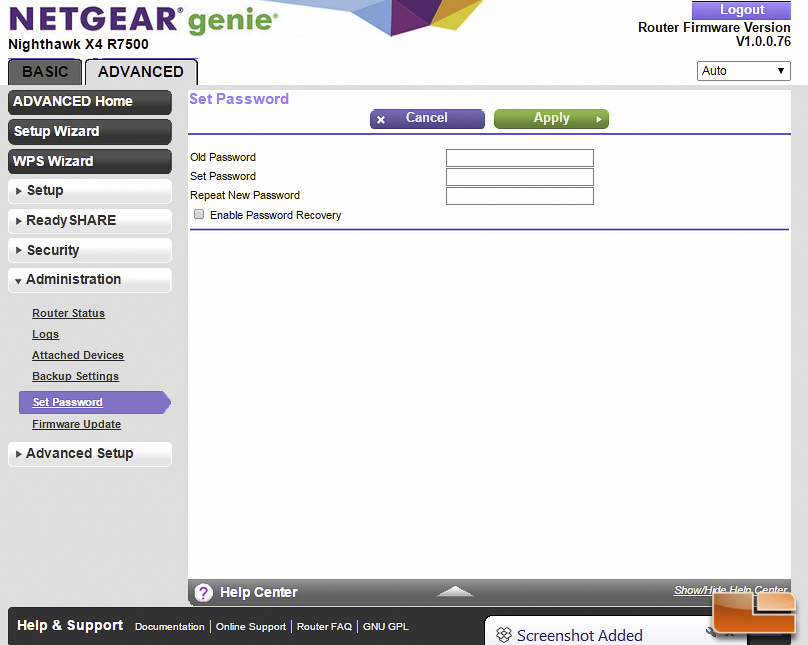
Task: Select Set Password menu item
Action: pyautogui.click(x=94, y=402)
